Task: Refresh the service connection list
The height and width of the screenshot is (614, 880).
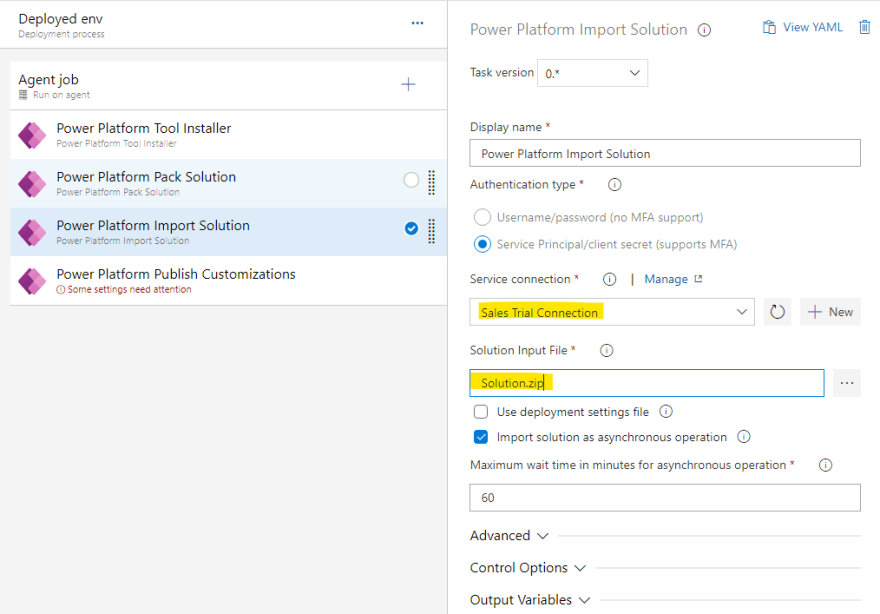Action: (x=777, y=312)
